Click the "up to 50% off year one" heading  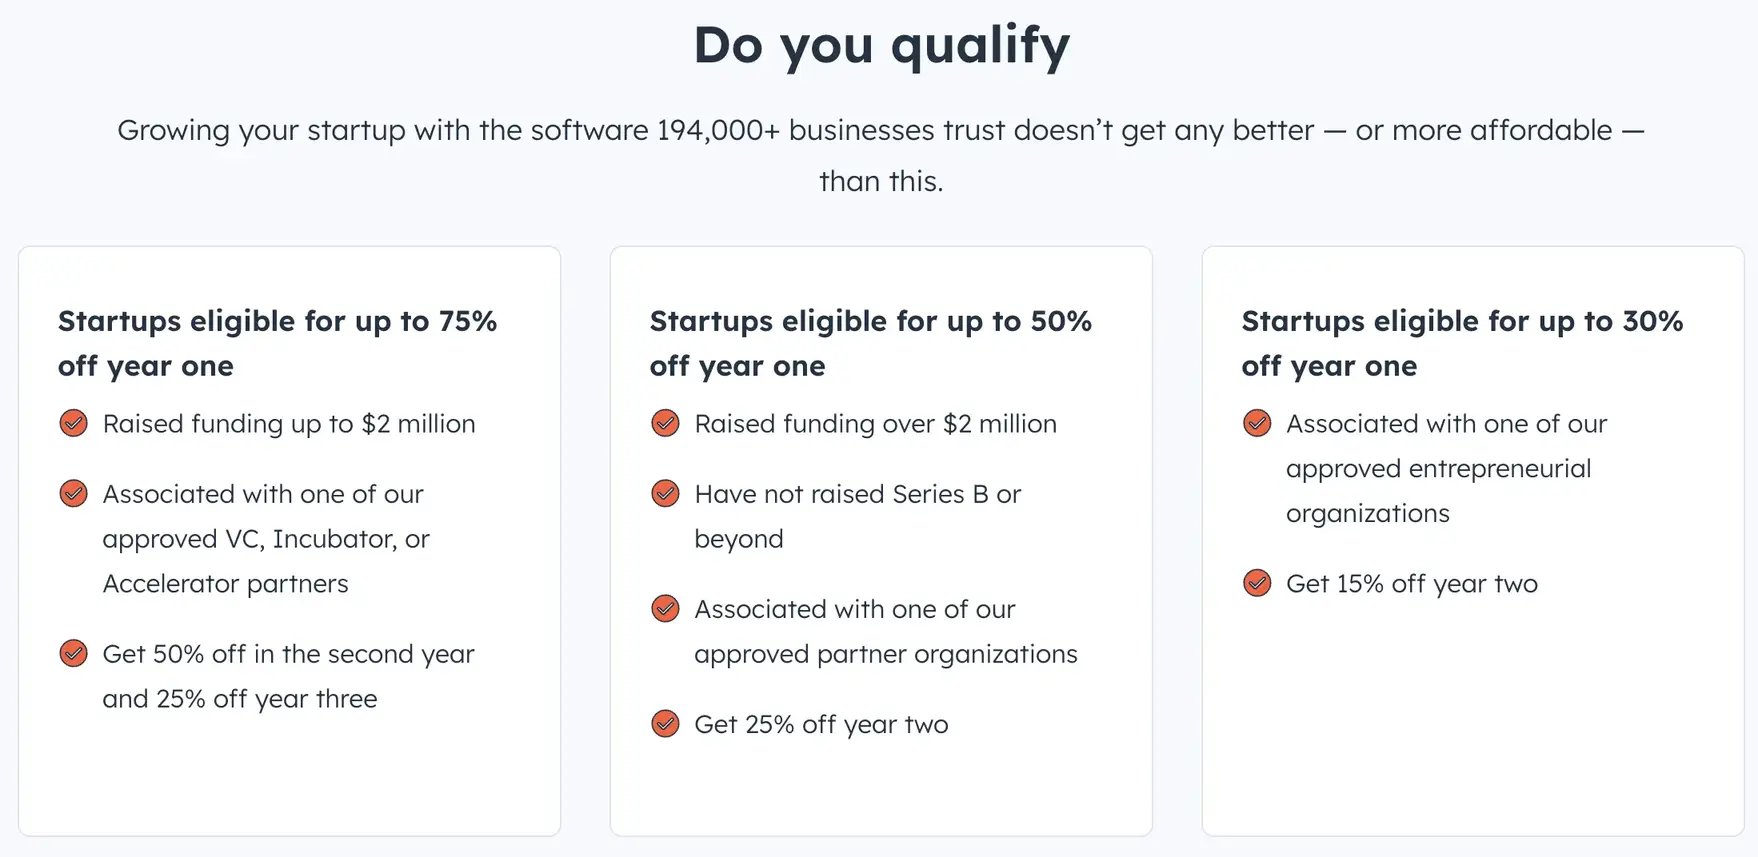(x=870, y=343)
